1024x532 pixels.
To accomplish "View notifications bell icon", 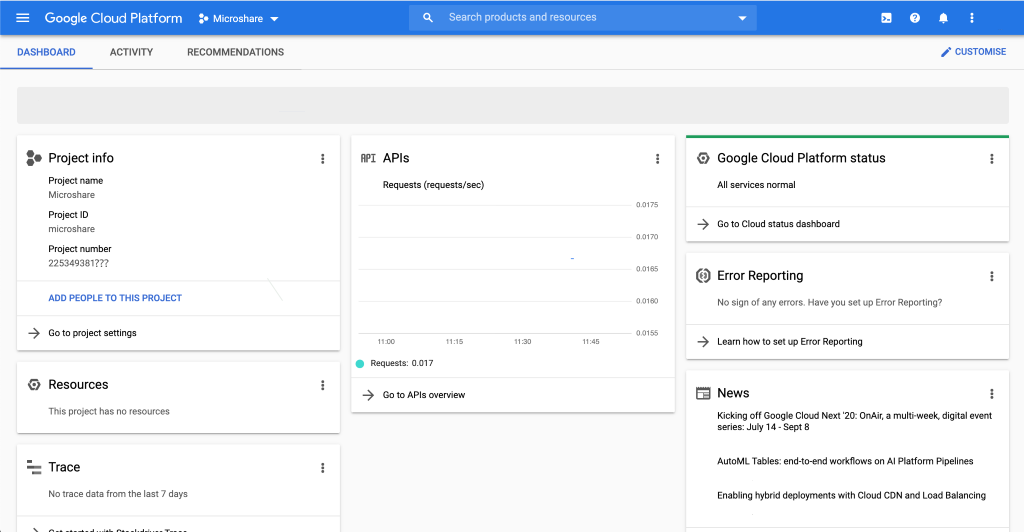I will point(943,18).
